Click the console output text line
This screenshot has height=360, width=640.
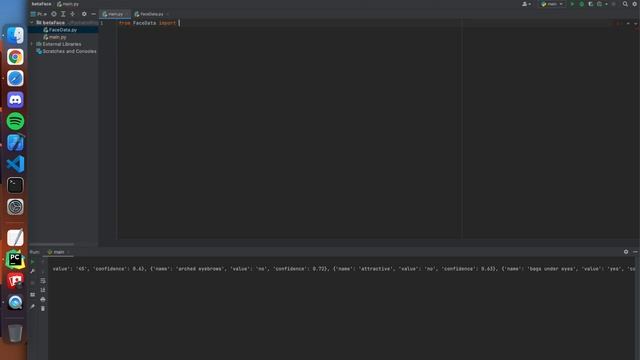[x=344, y=269]
